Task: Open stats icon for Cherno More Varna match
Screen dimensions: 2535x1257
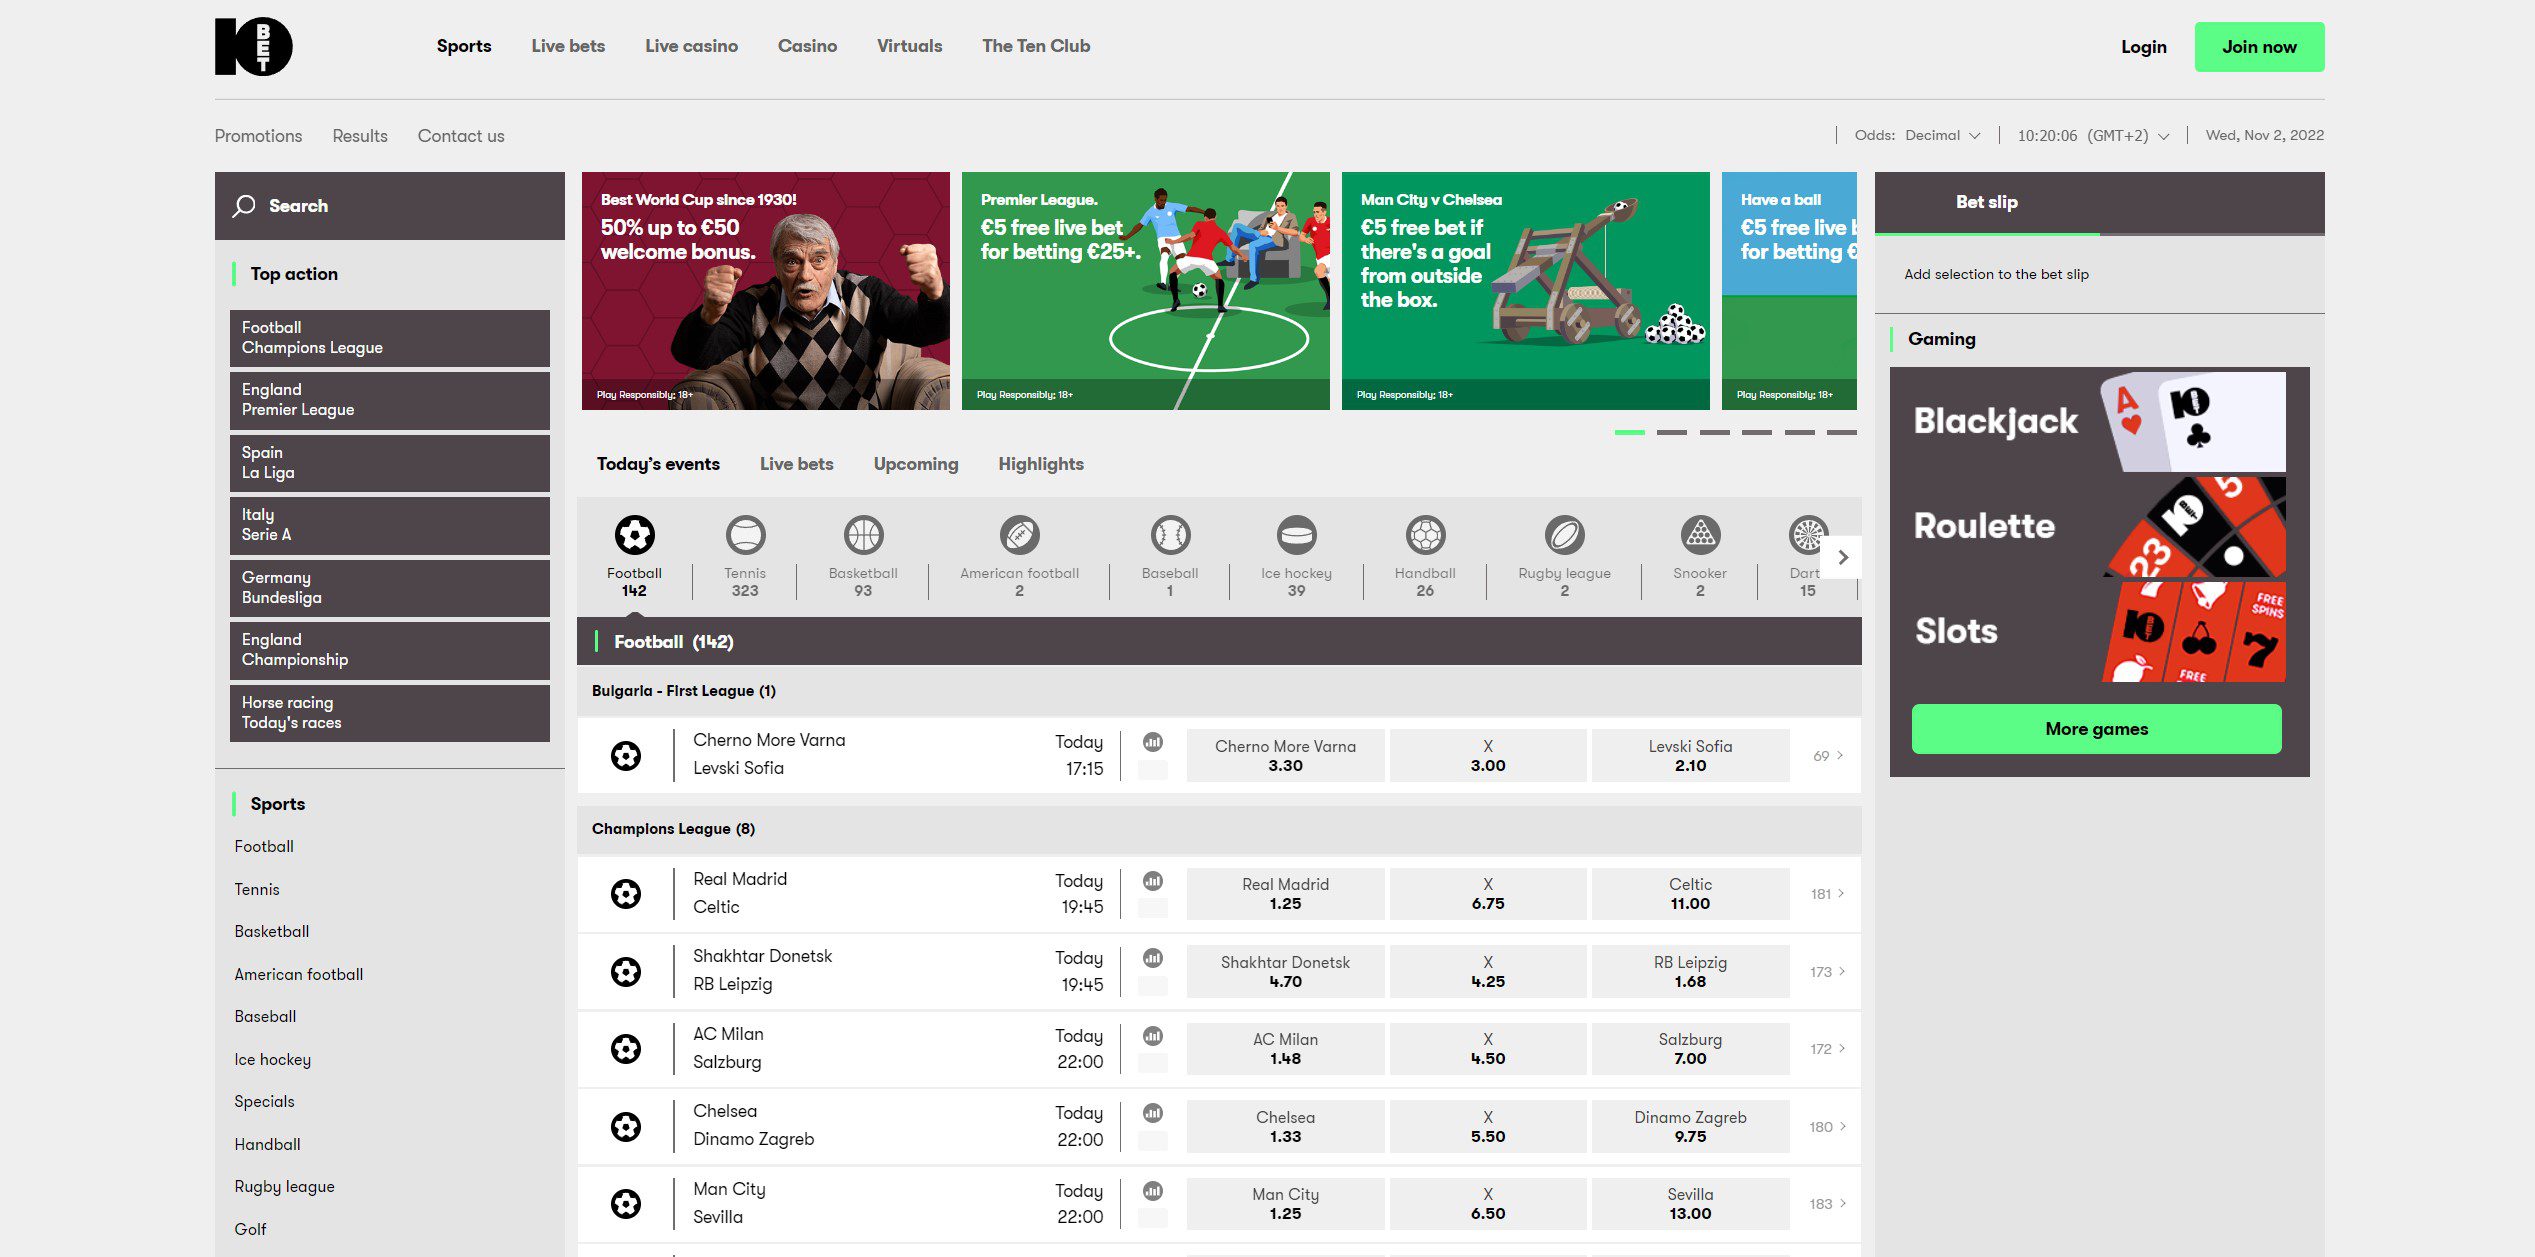Action: coord(1153,742)
